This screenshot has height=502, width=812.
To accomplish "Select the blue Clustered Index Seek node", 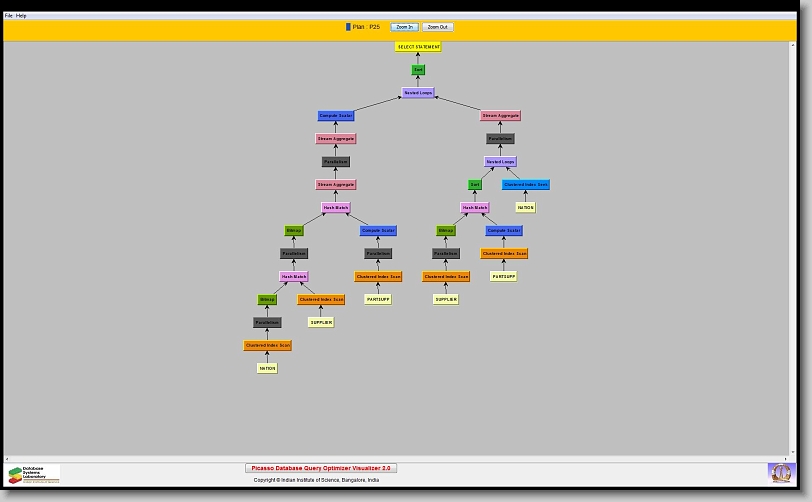I will click(526, 185).
